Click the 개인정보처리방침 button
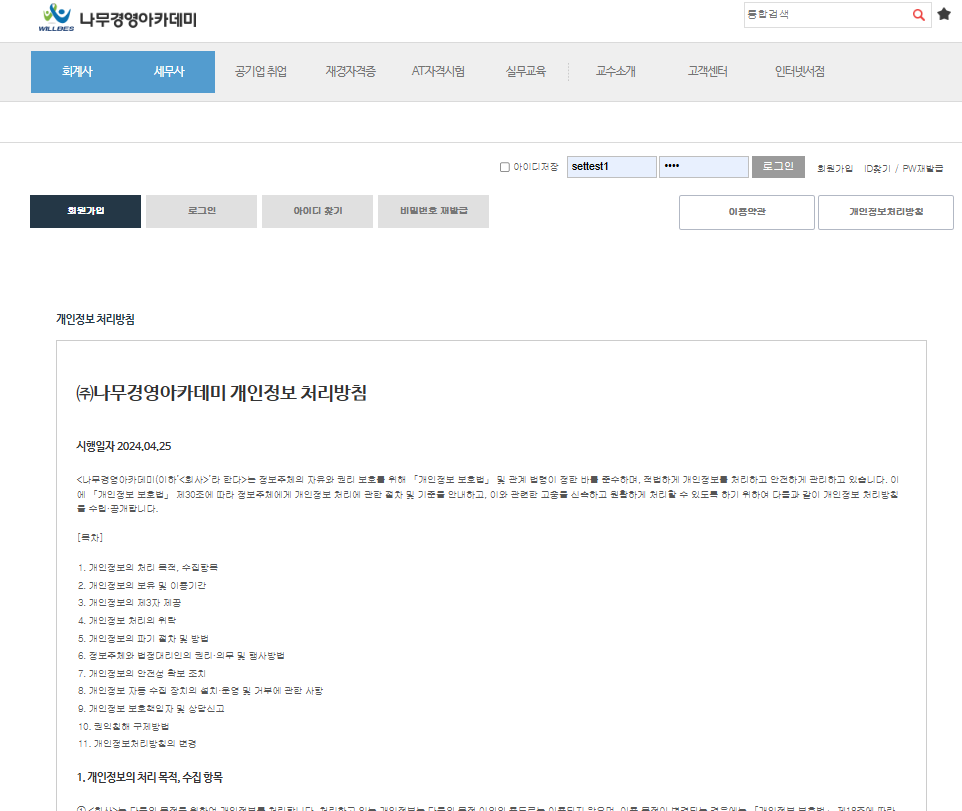Screen dimensions: 962x811 885,212
